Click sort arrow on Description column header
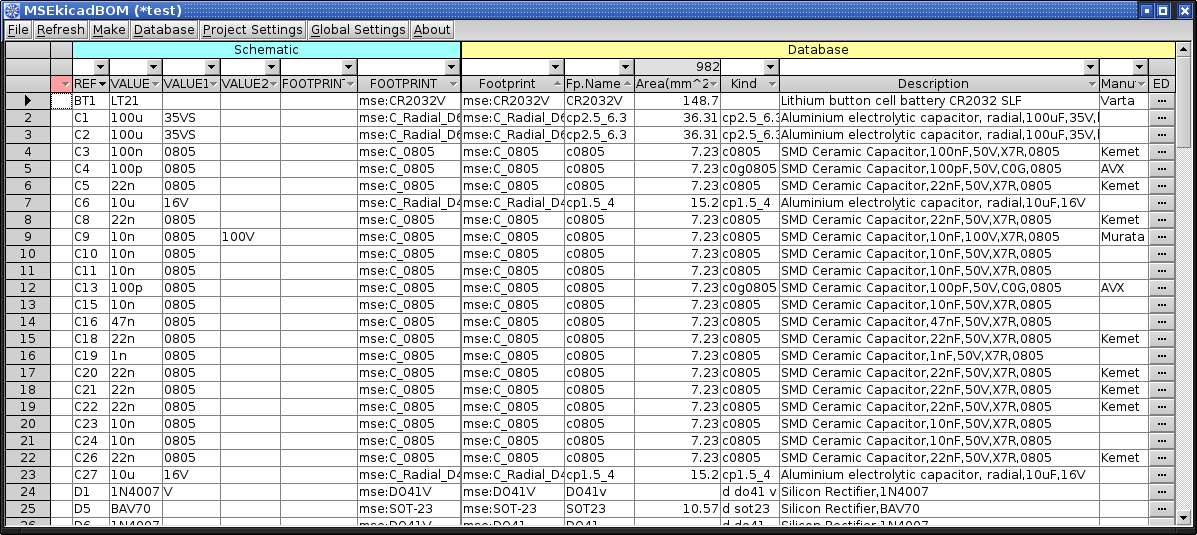This screenshot has height=535, width=1197. click(x=1091, y=84)
